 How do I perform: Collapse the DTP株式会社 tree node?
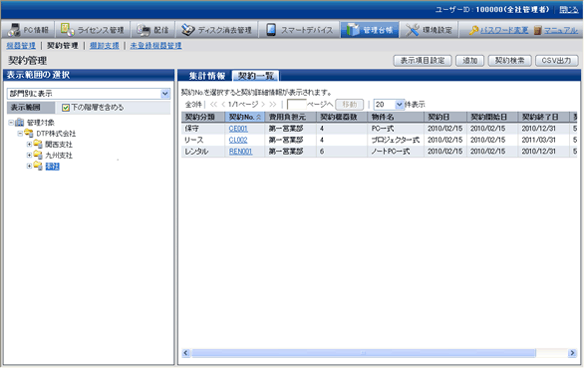click(x=20, y=133)
